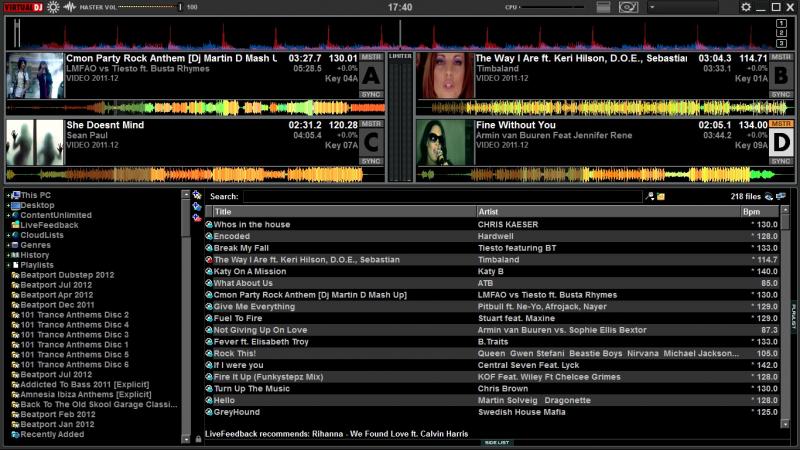Click the track icon beside GreyHound
The height and width of the screenshot is (450, 800).
pyautogui.click(x=209, y=412)
